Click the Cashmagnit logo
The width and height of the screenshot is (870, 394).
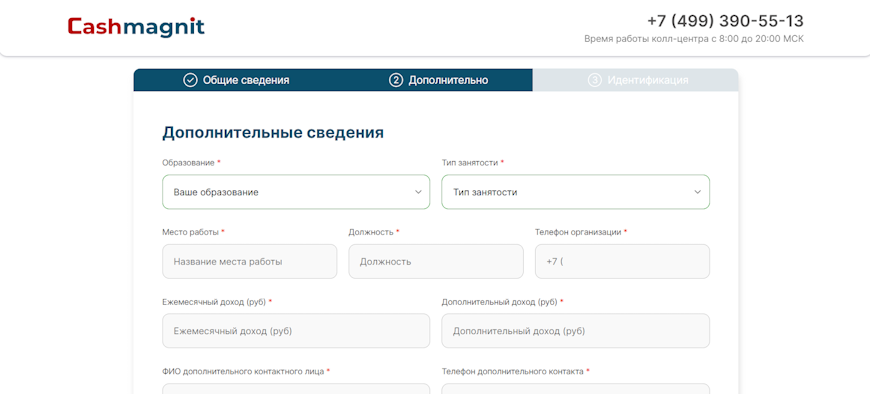tap(136, 27)
